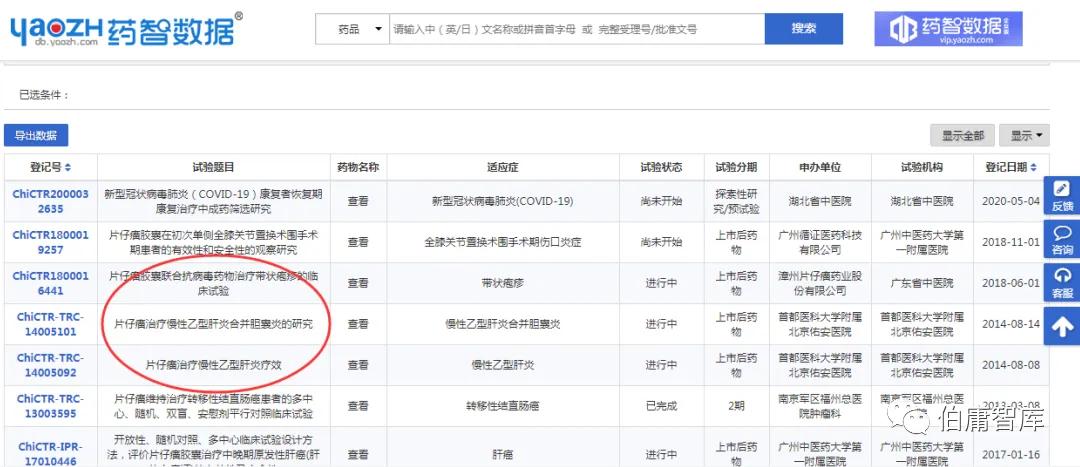The image size is (1080, 467).
Task: Click date cell 2018-11-01
Action: [1010, 242]
